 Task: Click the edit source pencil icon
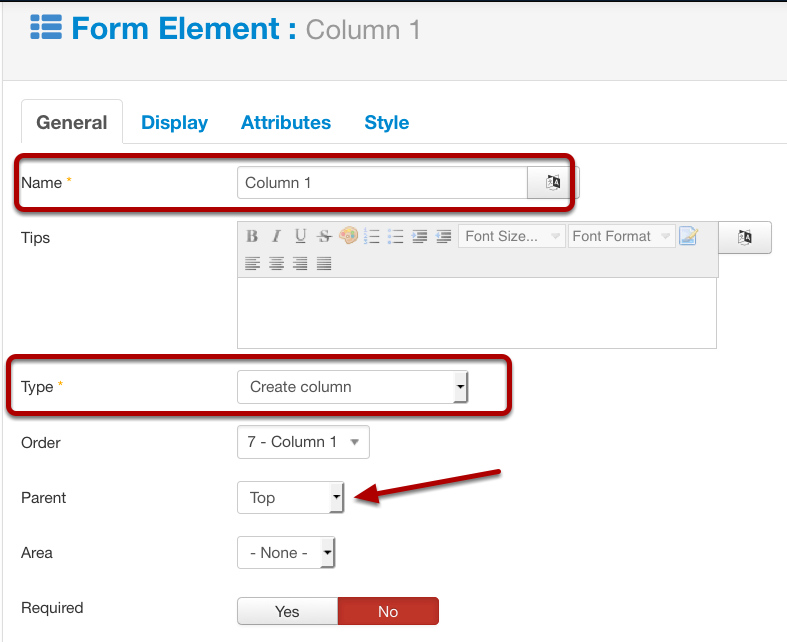[688, 235]
